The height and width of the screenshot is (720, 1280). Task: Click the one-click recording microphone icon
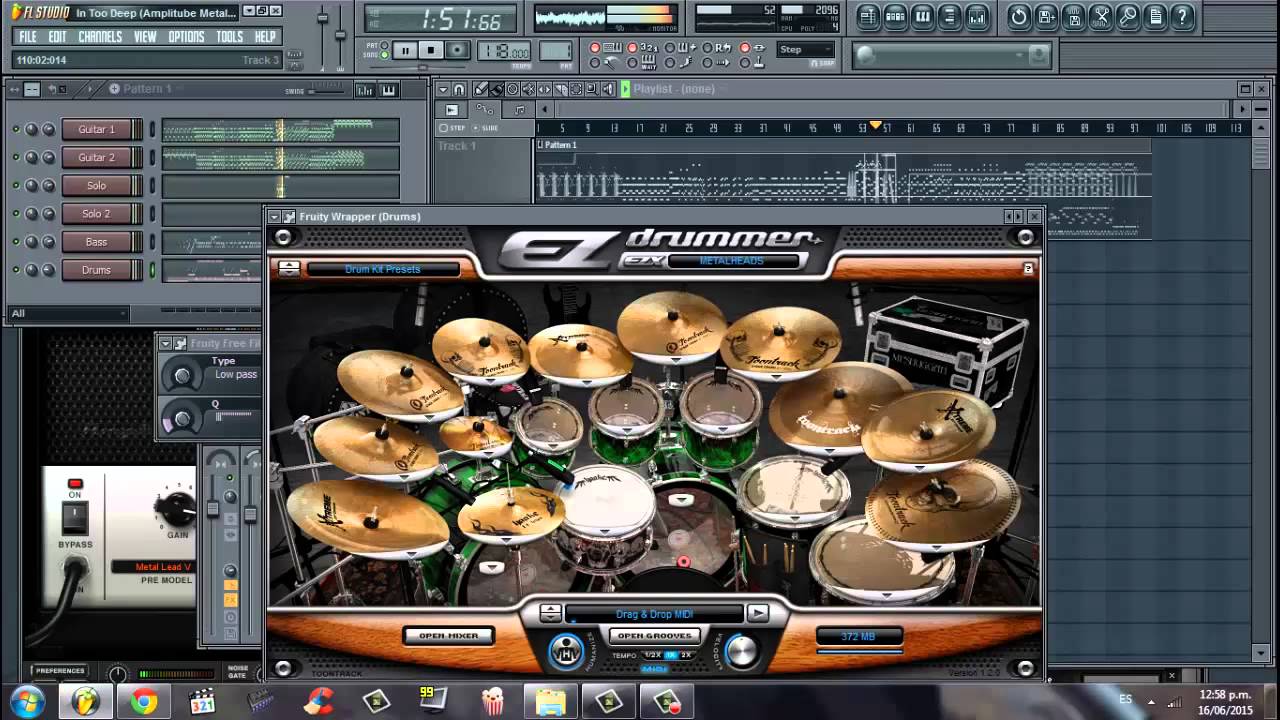1127,16
